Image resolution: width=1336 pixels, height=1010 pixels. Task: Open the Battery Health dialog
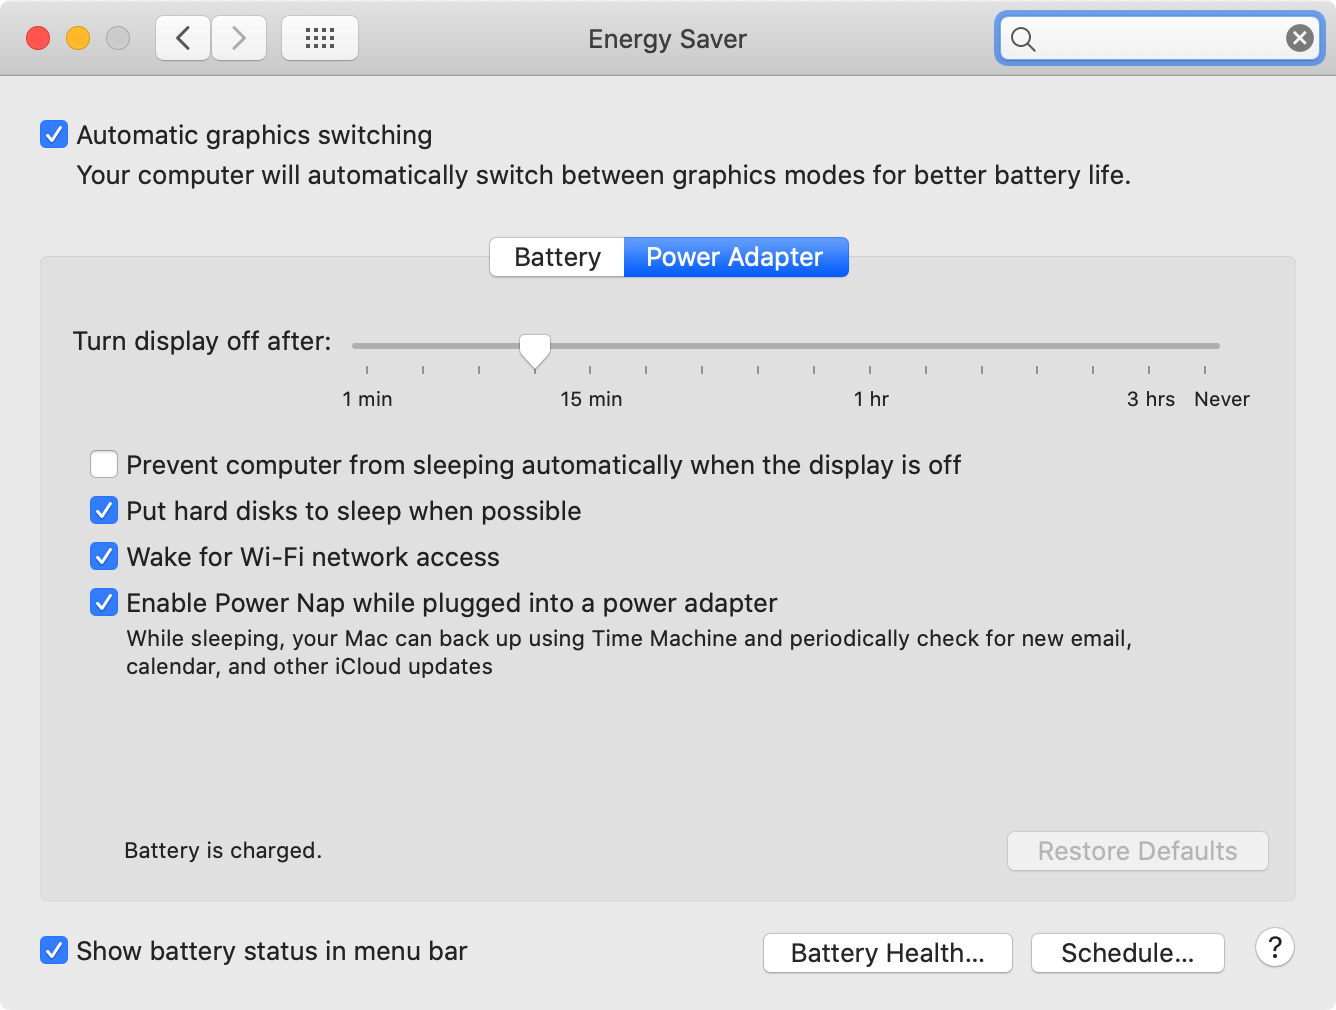[x=888, y=953]
